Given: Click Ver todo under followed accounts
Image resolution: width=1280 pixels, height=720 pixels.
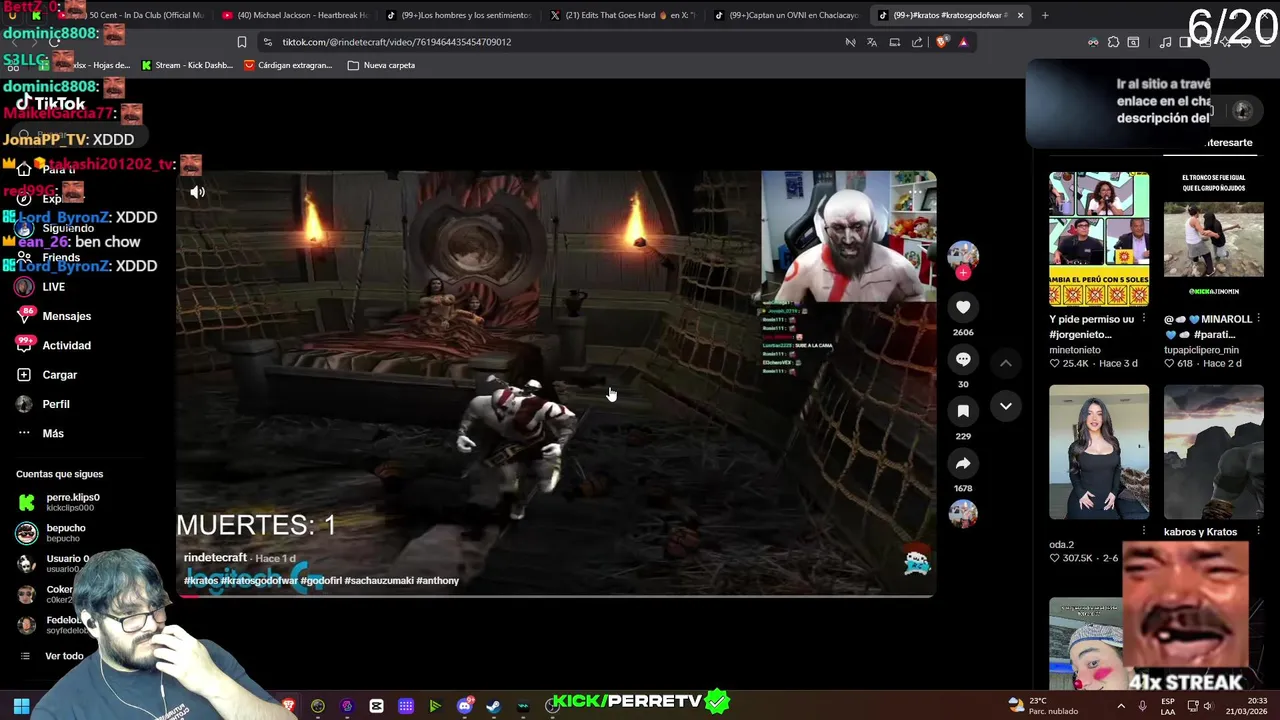Looking at the screenshot, I should coord(64,656).
